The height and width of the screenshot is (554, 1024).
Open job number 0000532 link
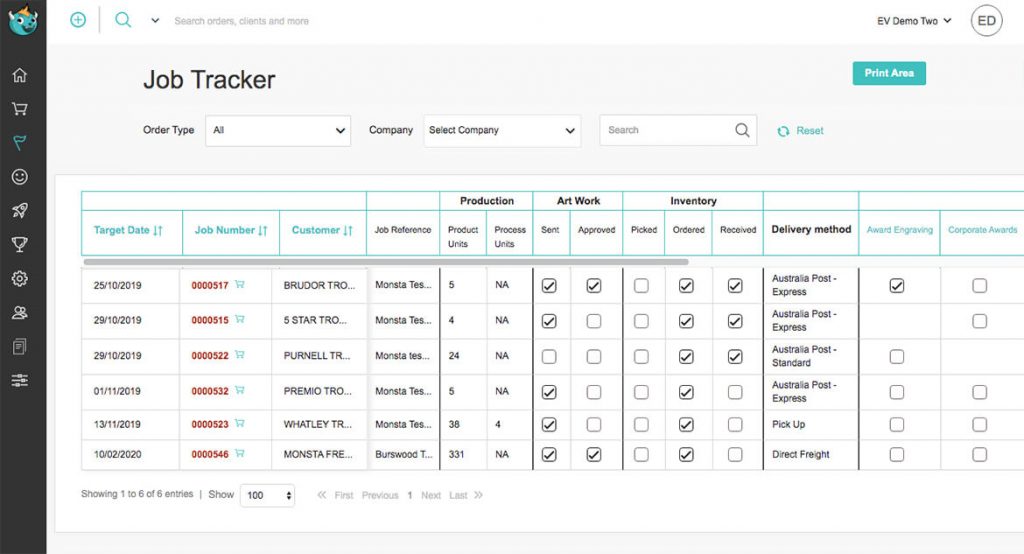(210, 391)
